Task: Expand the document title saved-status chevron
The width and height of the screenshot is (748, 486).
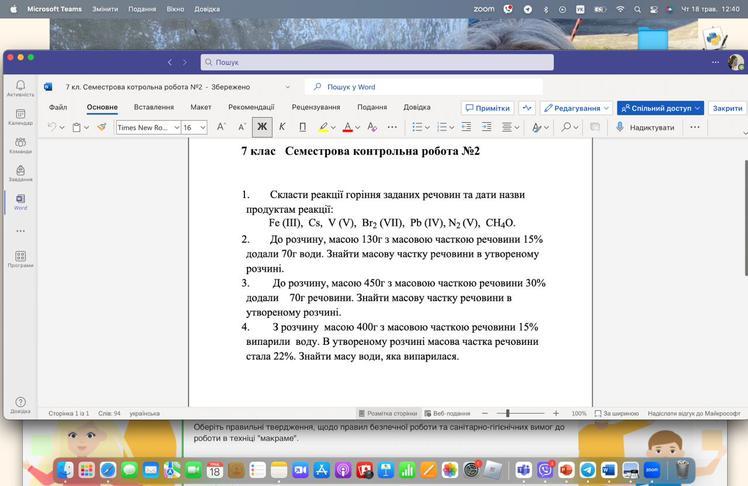Action: pos(287,87)
